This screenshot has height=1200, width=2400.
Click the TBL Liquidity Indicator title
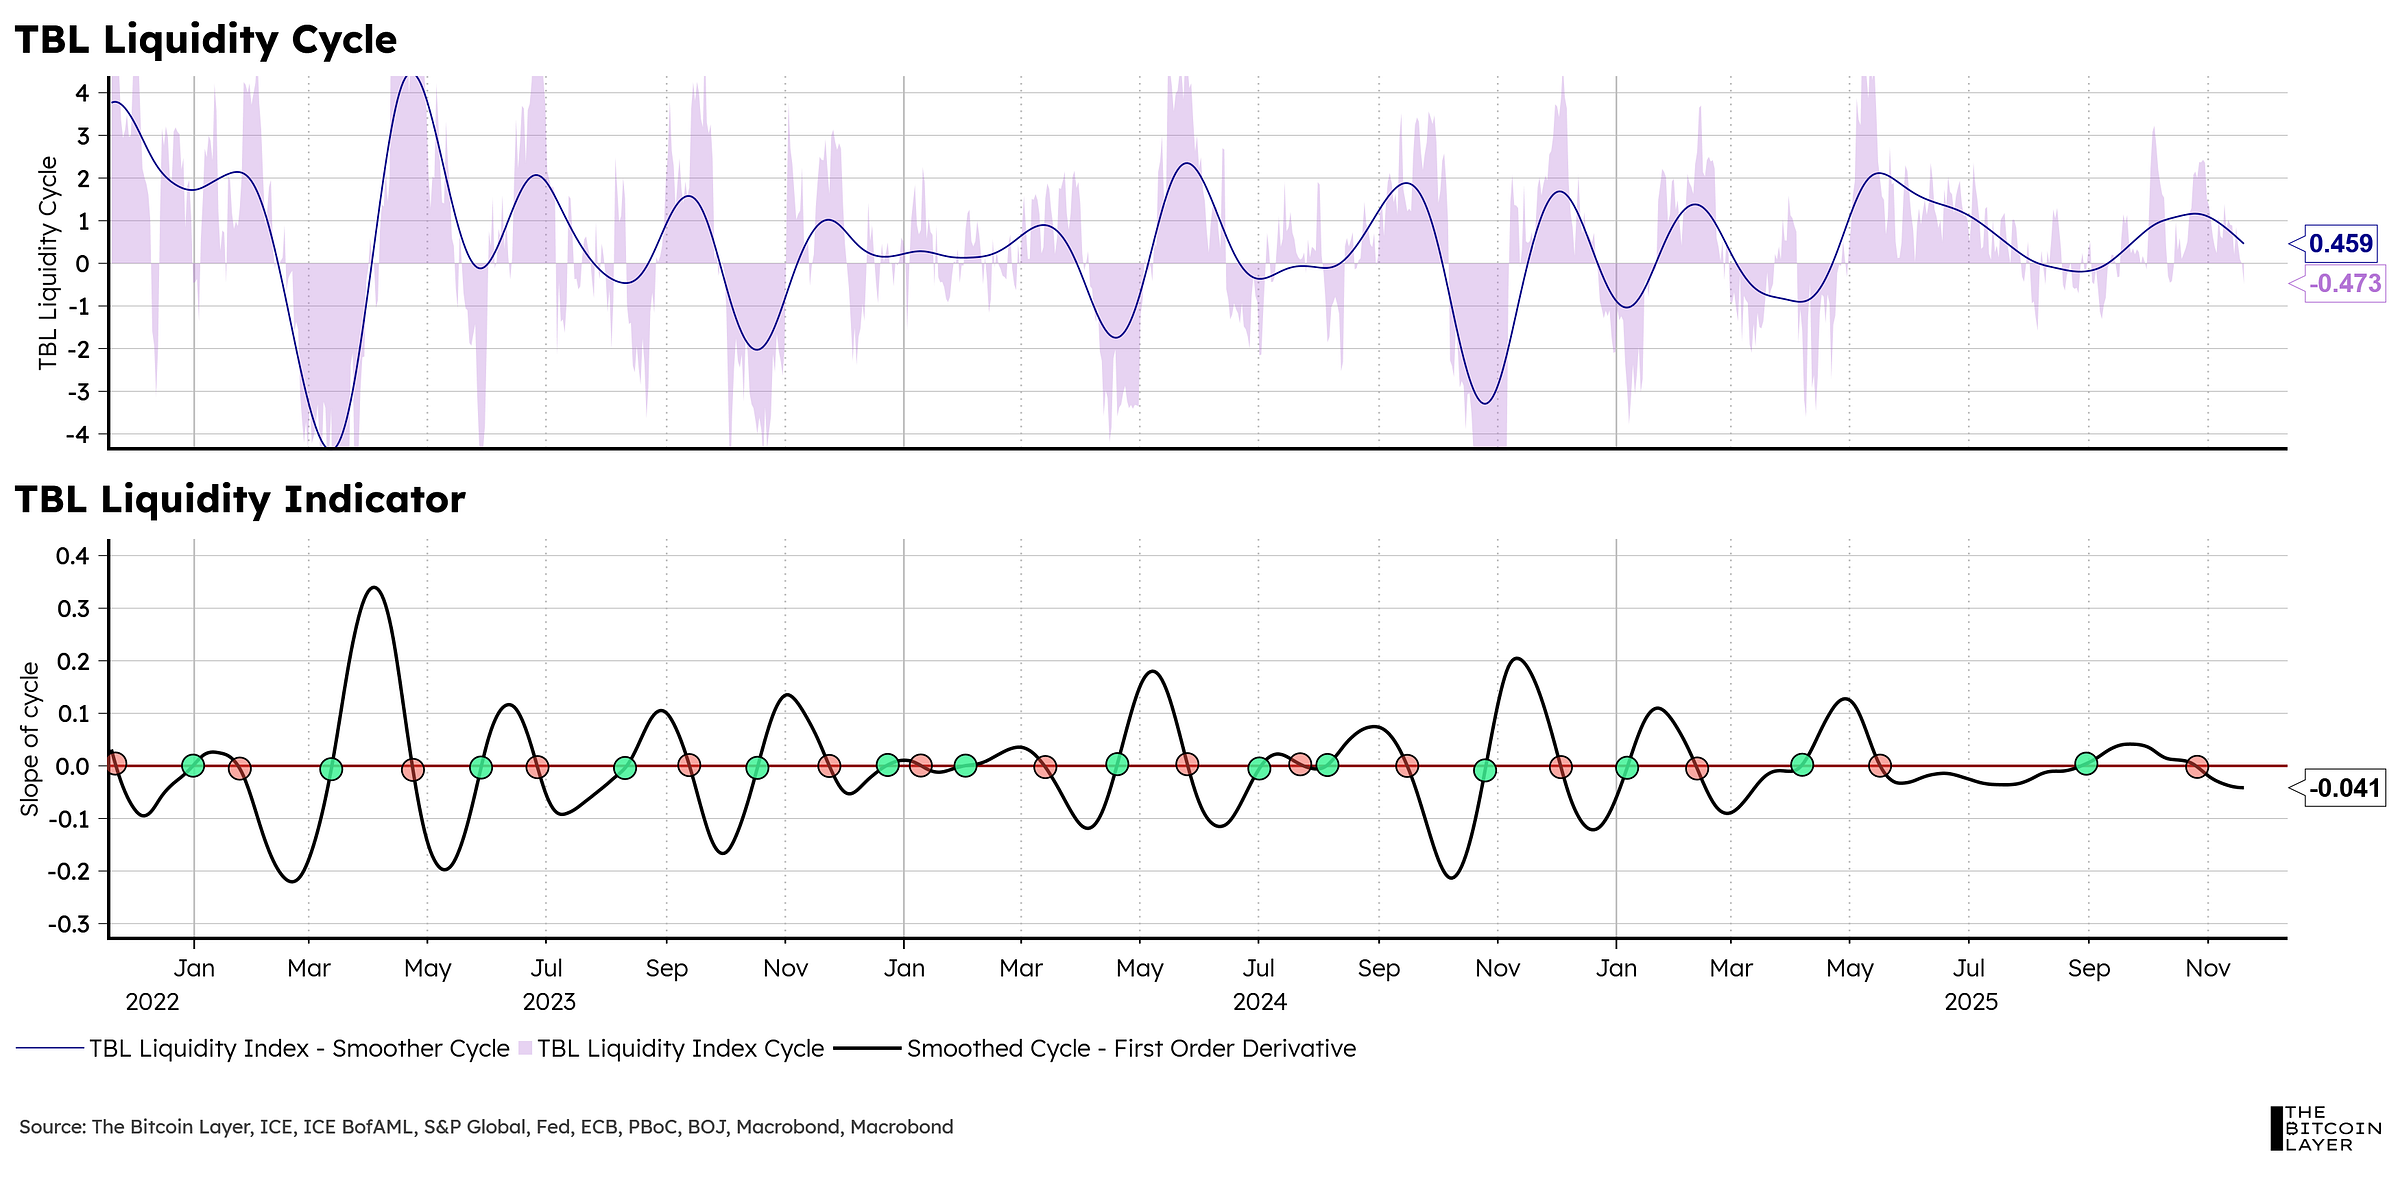coord(240,499)
